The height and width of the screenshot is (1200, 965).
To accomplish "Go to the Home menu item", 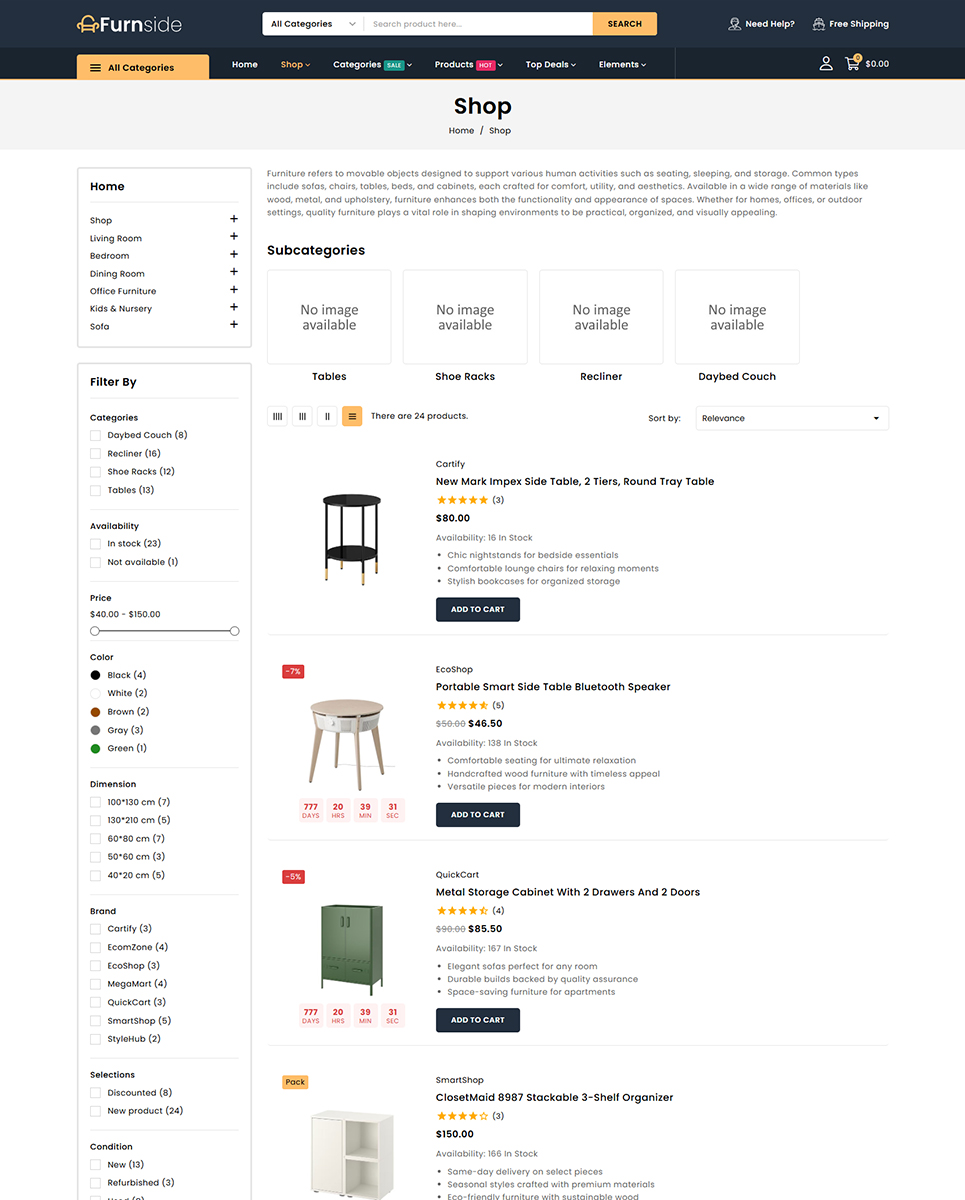I will click(x=245, y=65).
